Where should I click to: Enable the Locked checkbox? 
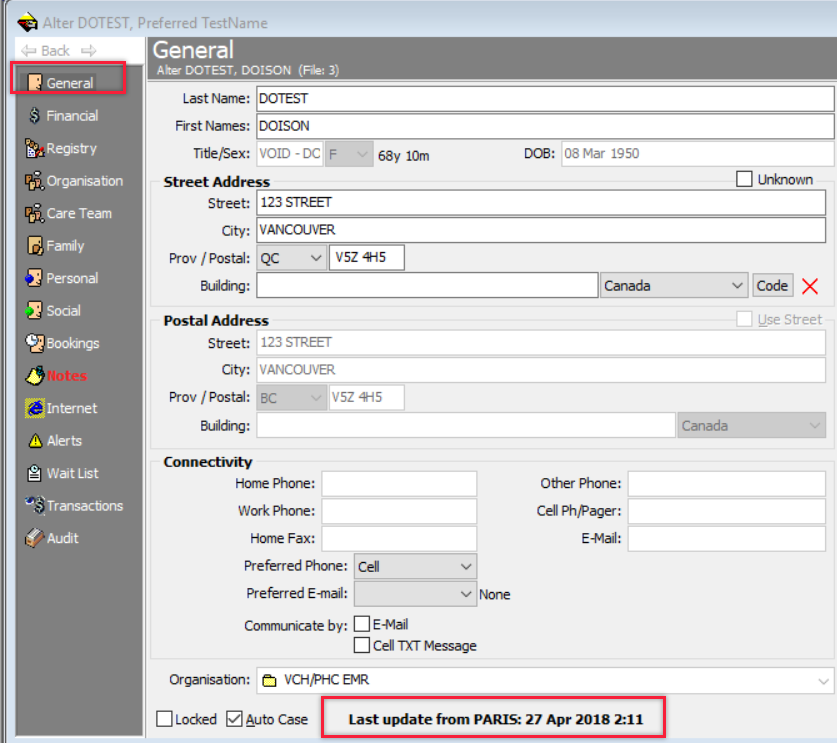(165, 719)
